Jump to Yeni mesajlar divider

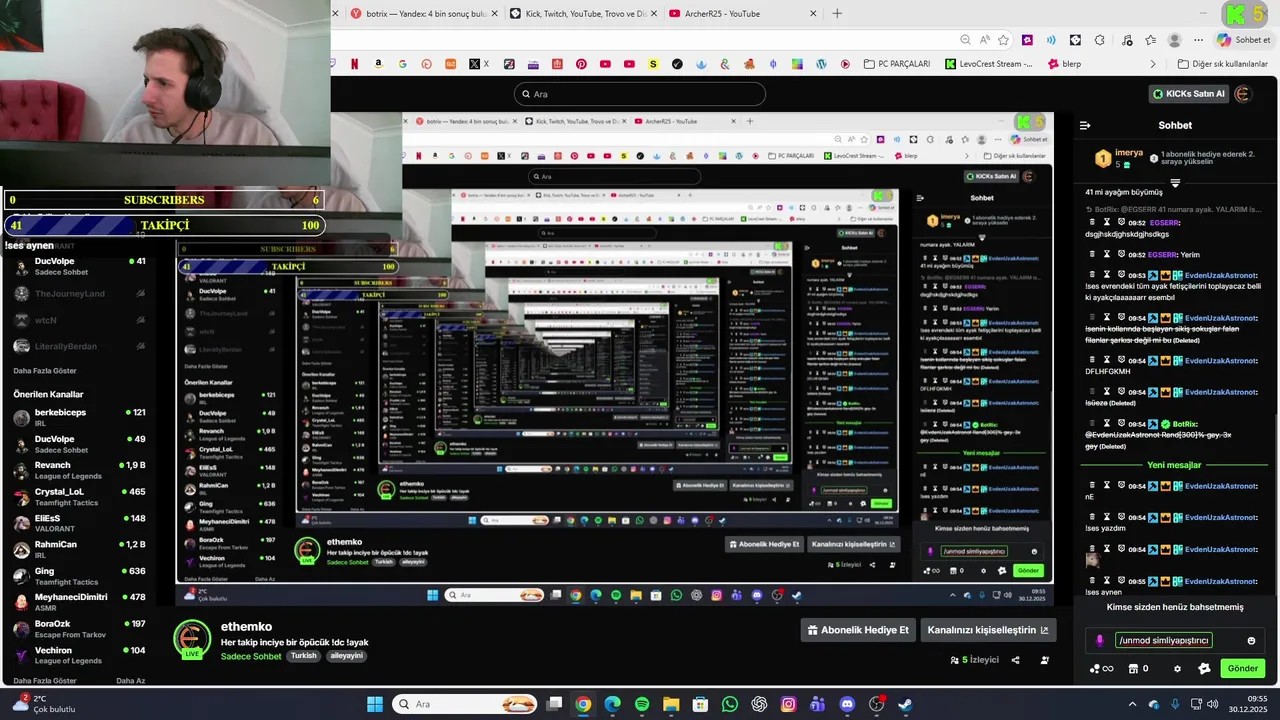point(1174,465)
